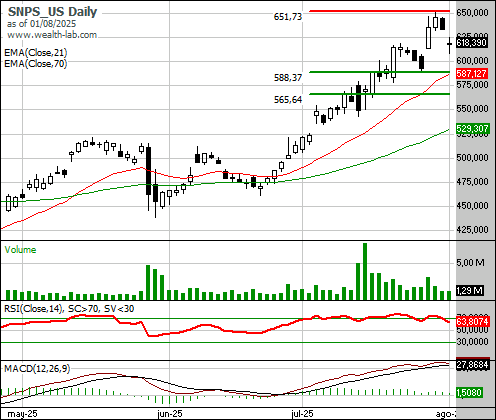Click the 565,64 support level label
Viewport: 496px width, 420px height.
[x=288, y=100]
